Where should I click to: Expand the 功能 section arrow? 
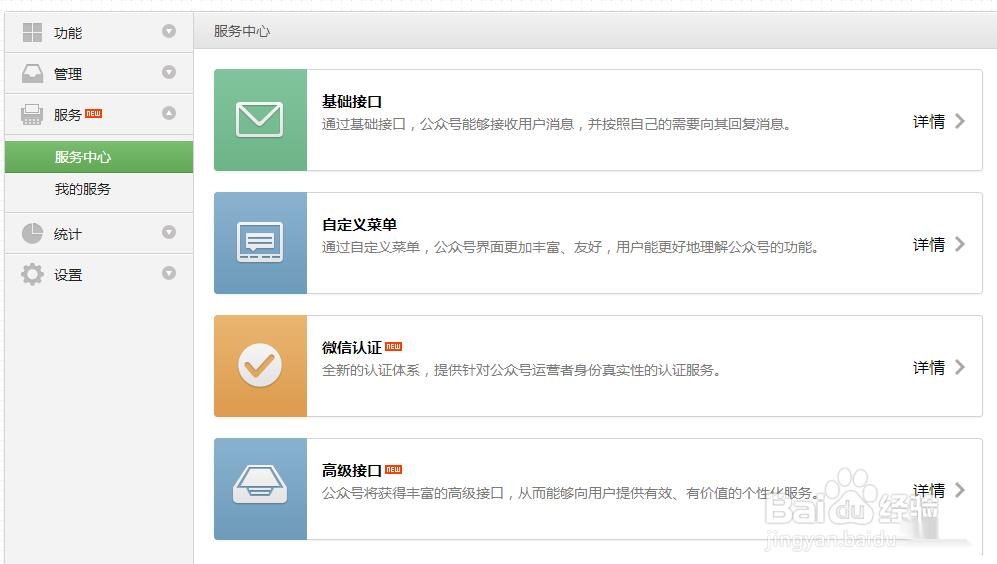tap(168, 31)
